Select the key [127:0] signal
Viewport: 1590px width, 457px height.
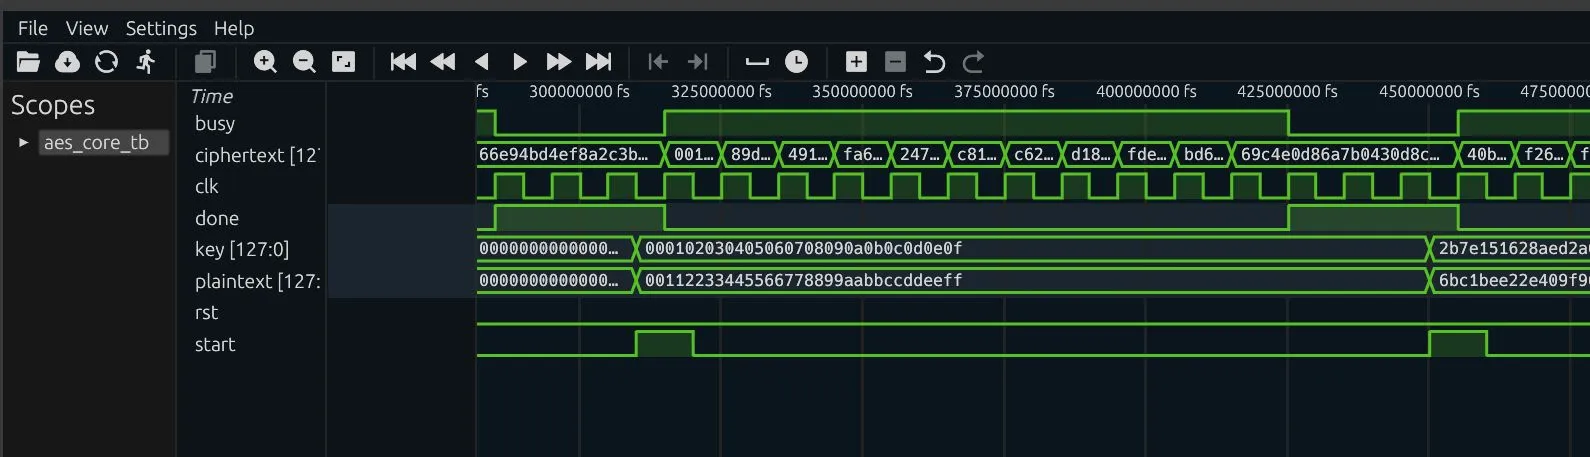[x=242, y=249]
